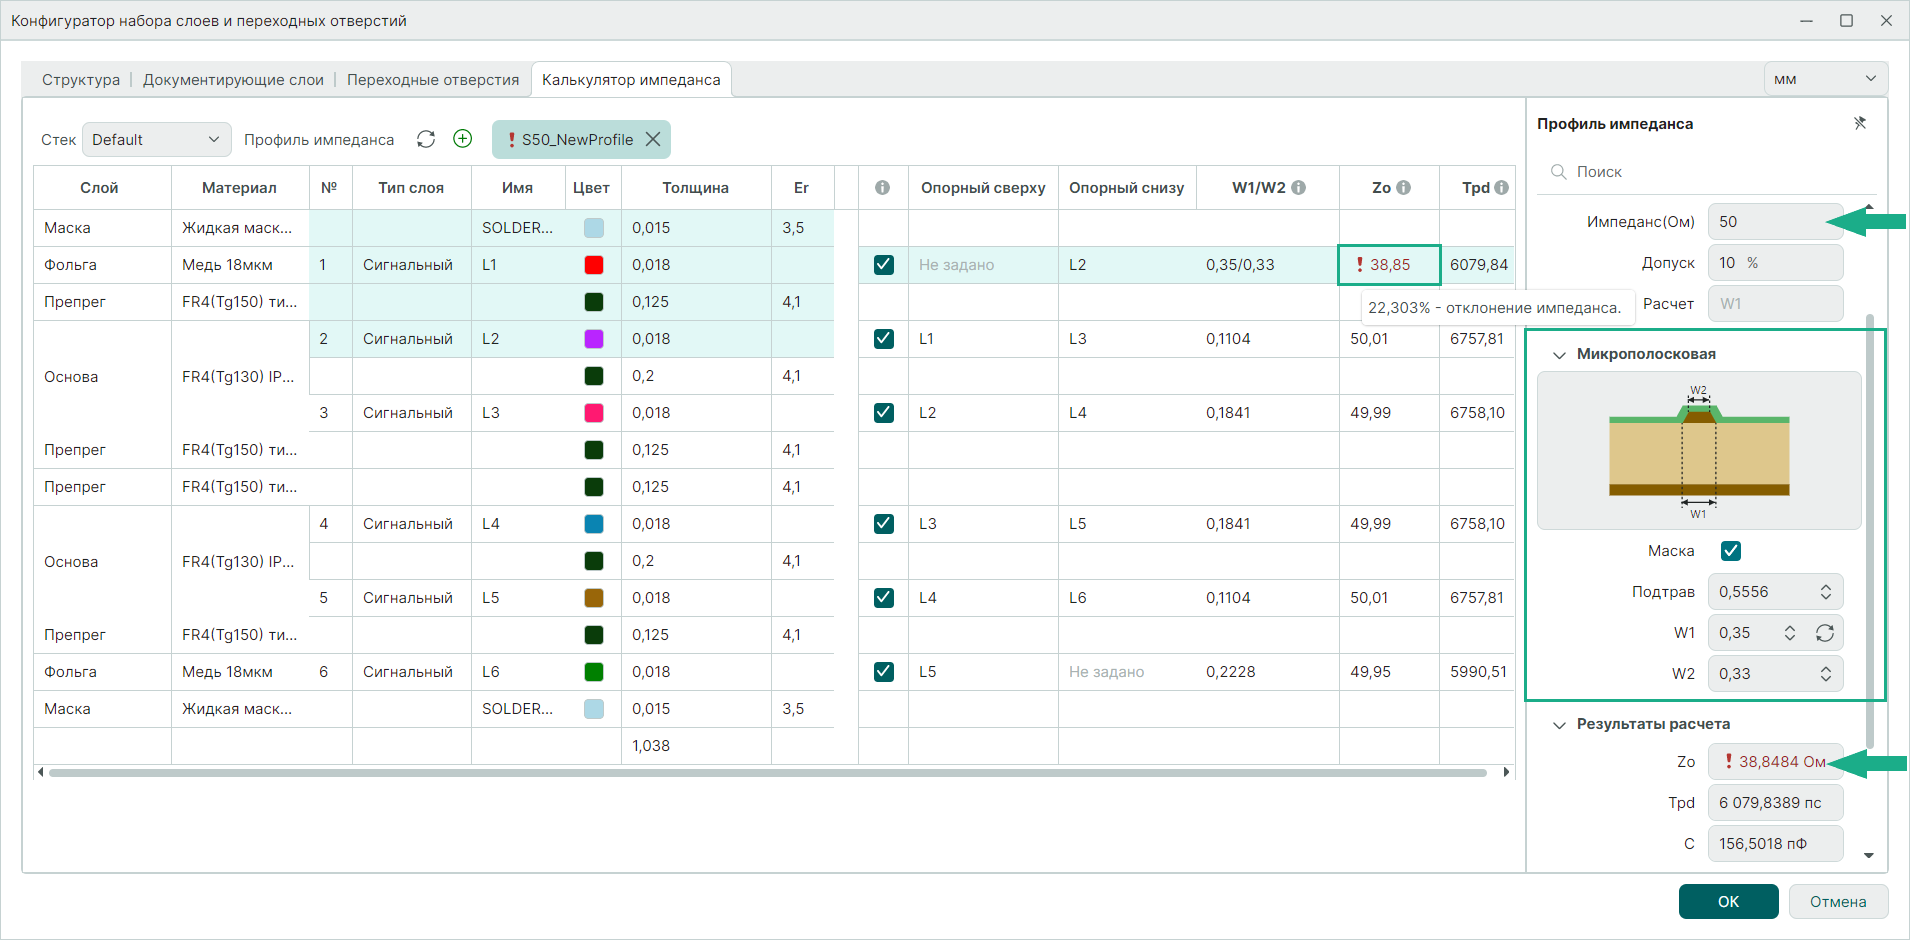Click the Поиск search field
The height and width of the screenshot is (940, 1910).
[x=1700, y=172]
